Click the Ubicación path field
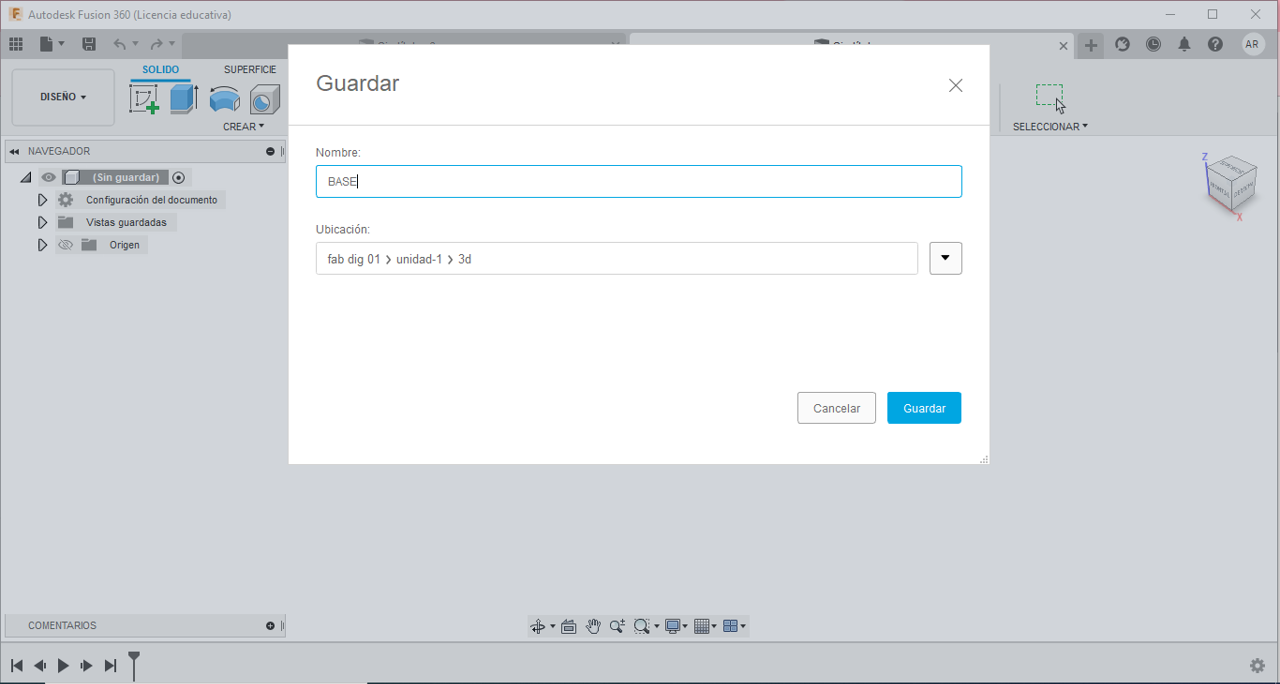 point(617,258)
